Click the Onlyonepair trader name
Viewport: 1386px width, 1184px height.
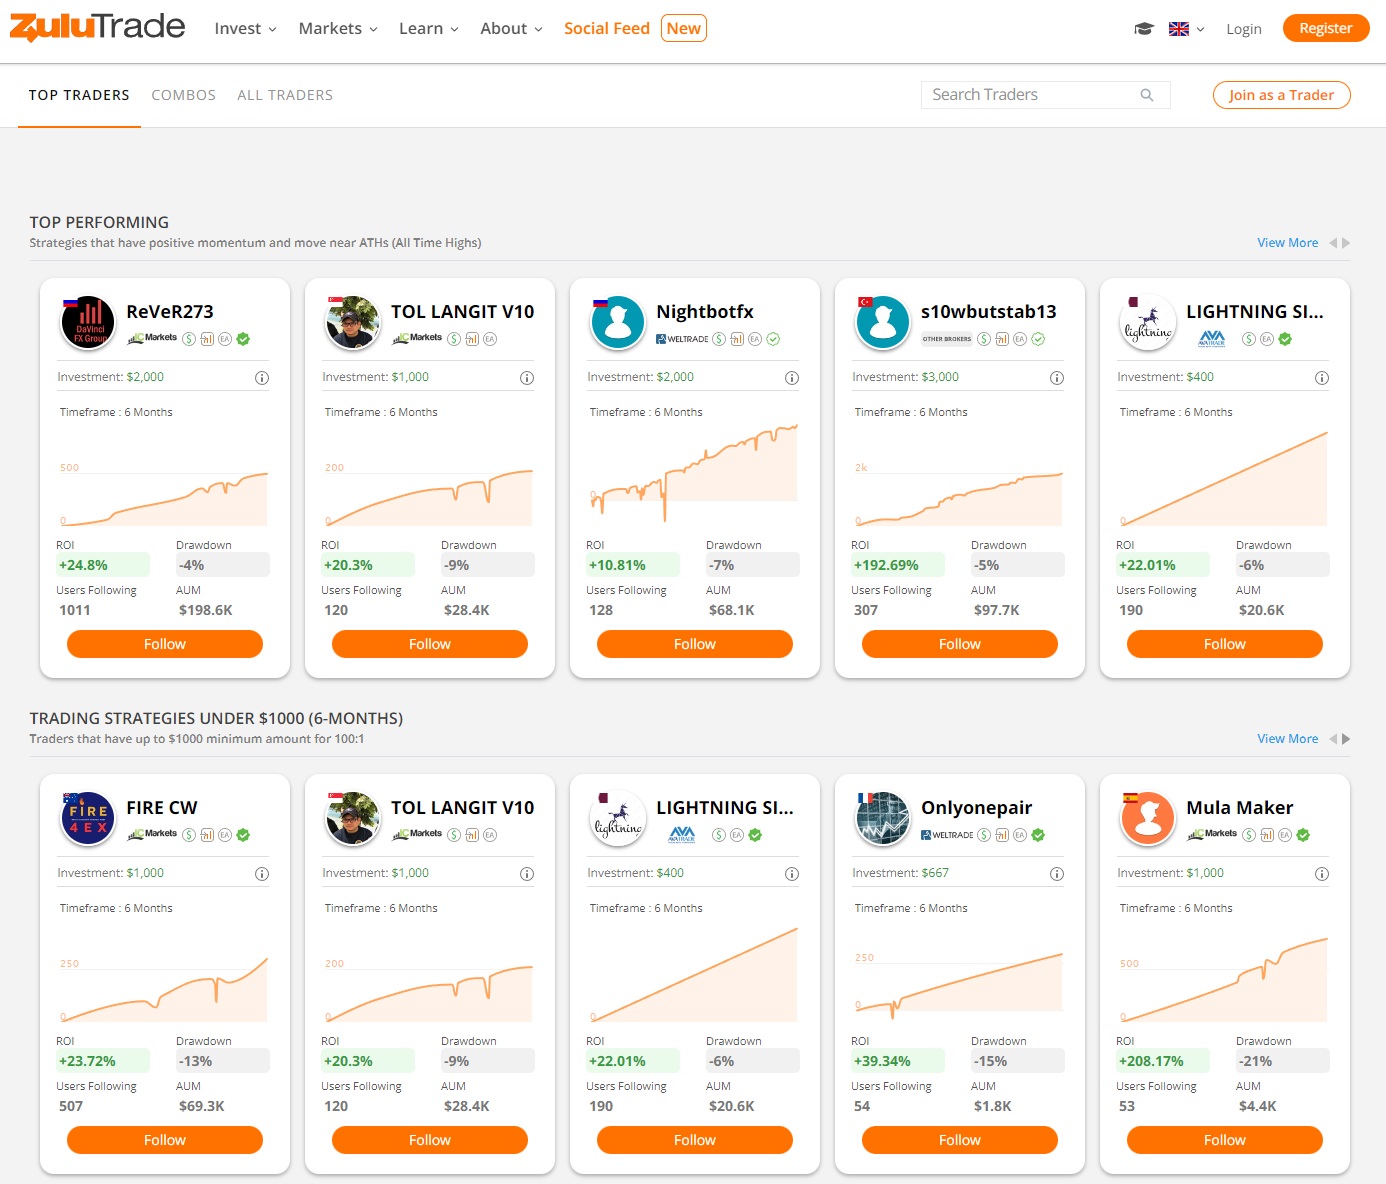coord(976,808)
